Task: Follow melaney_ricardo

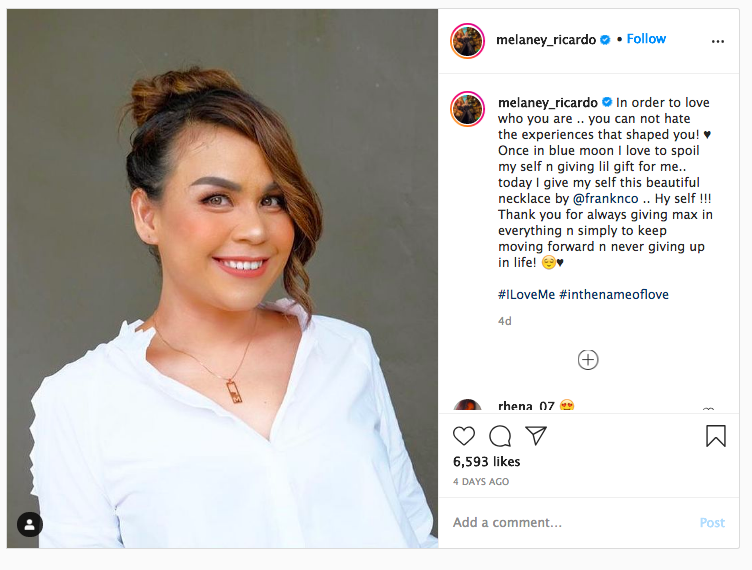Action: tap(646, 39)
